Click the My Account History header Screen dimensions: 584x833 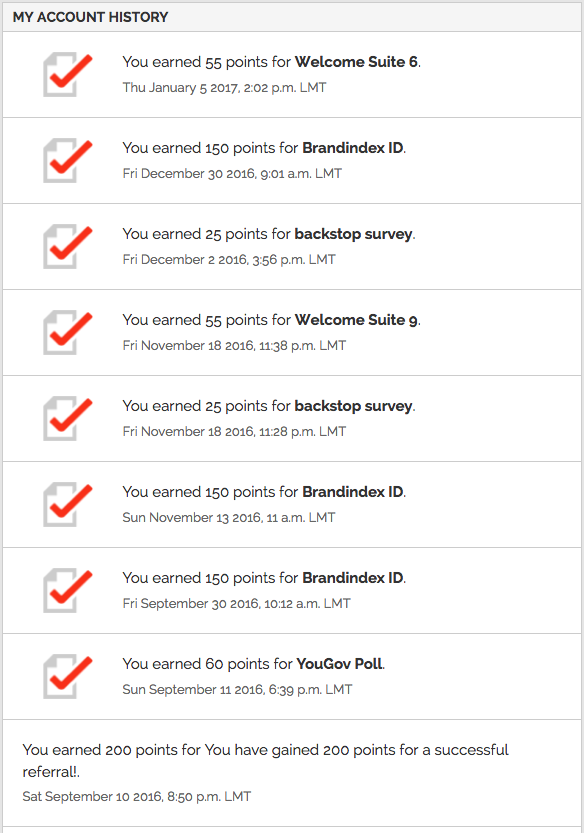pos(90,17)
